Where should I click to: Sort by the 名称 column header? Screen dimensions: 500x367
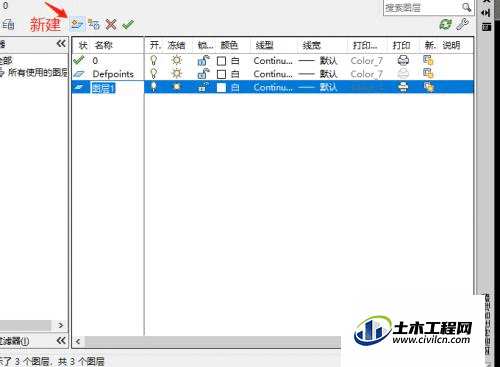pos(104,45)
